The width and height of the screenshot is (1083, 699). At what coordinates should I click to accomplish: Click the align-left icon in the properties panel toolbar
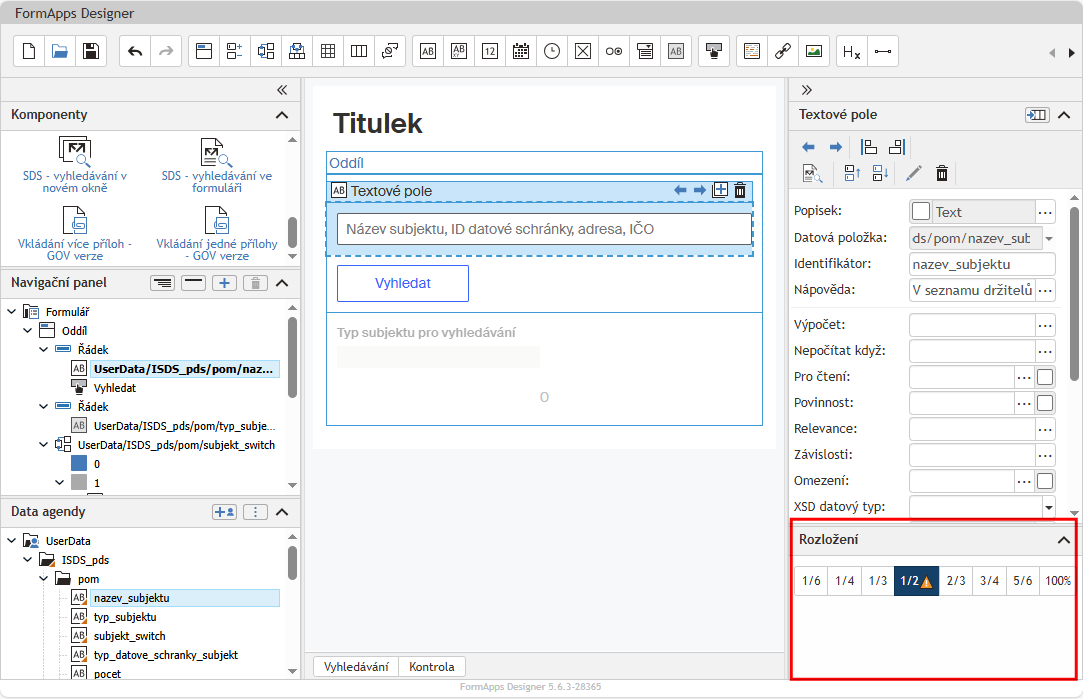[x=869, y=147]
